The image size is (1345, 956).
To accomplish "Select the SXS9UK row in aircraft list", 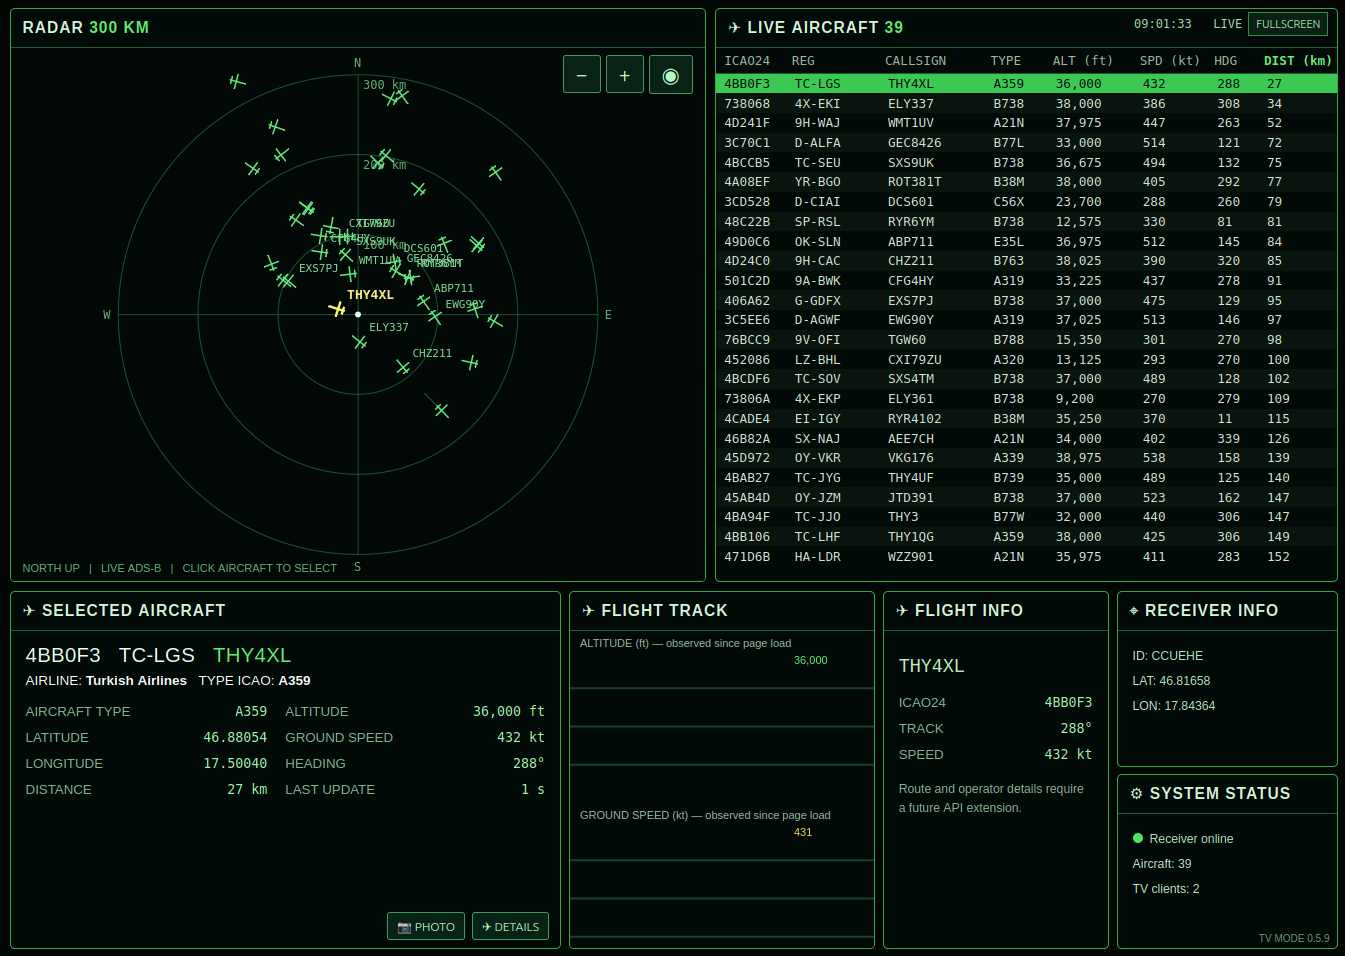I will point(1026,163).
